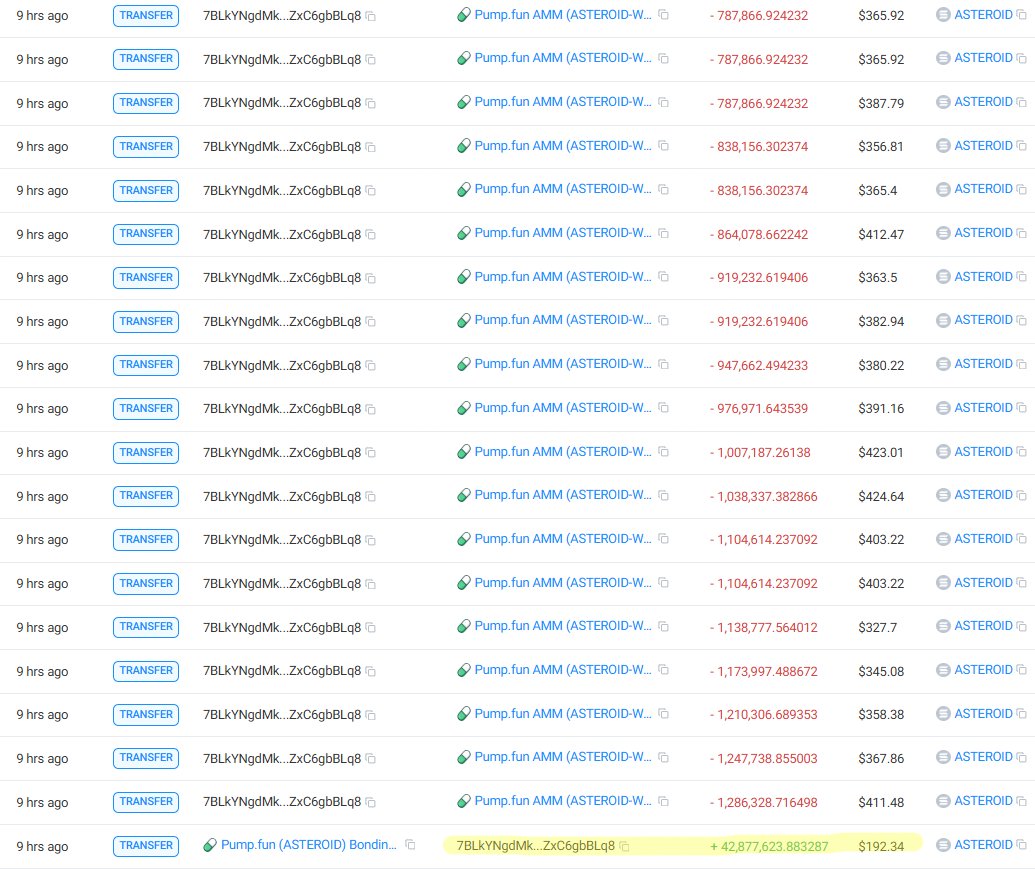The width and height of the screenshot is (1035, 869).
Task: Click the green pill token icon beside Pump.fun AMM
Action: (463, 15)
